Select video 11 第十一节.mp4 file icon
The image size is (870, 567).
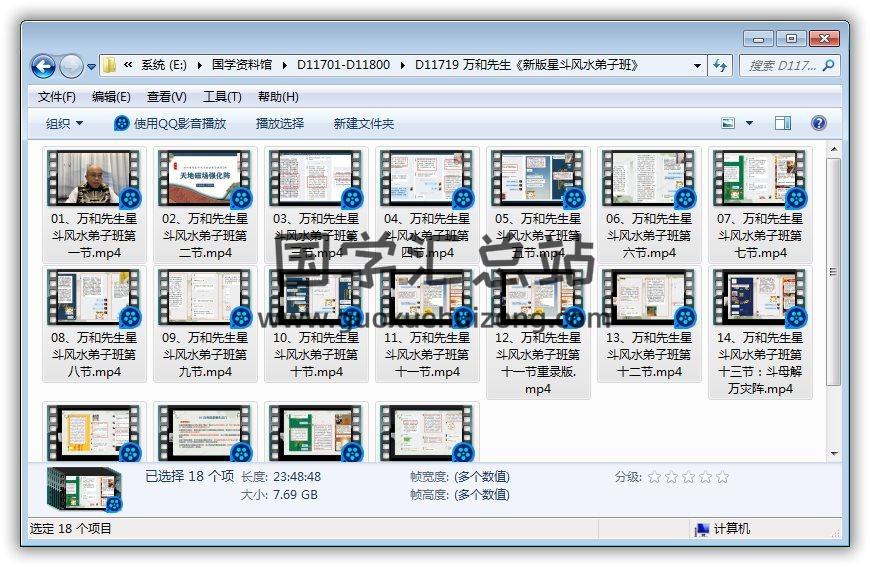pyautogui.click(x=427, y=297)
